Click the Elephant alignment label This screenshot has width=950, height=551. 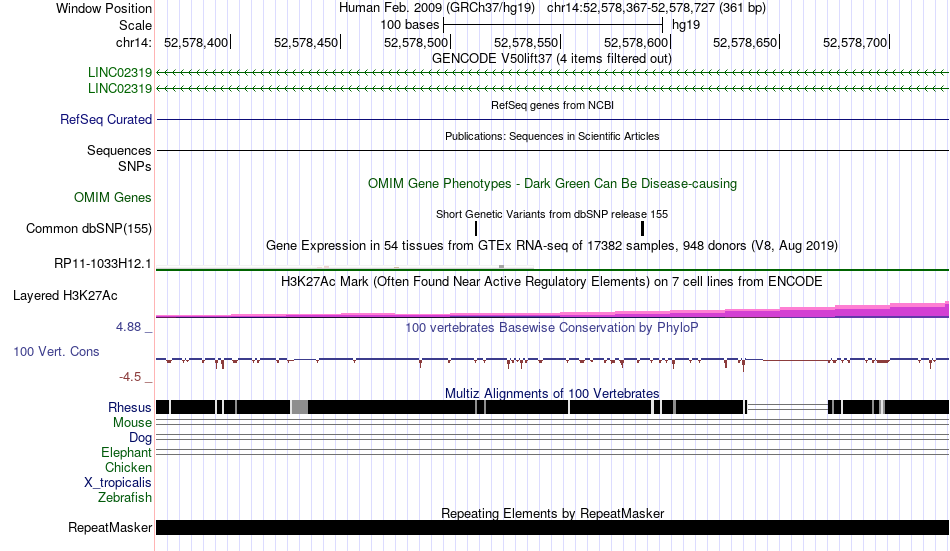[127, 453]
